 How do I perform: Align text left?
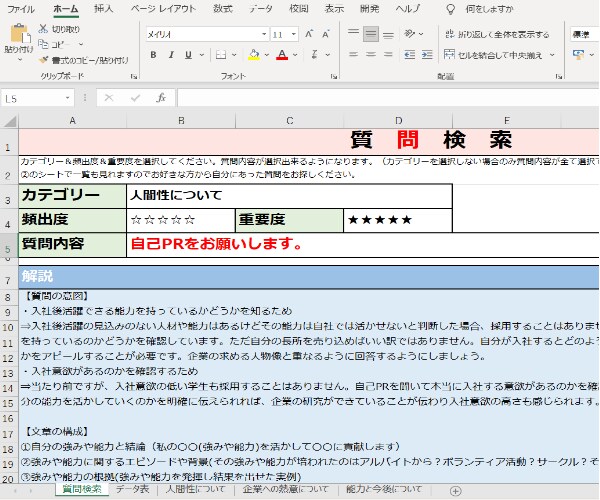tap(353, 55)
